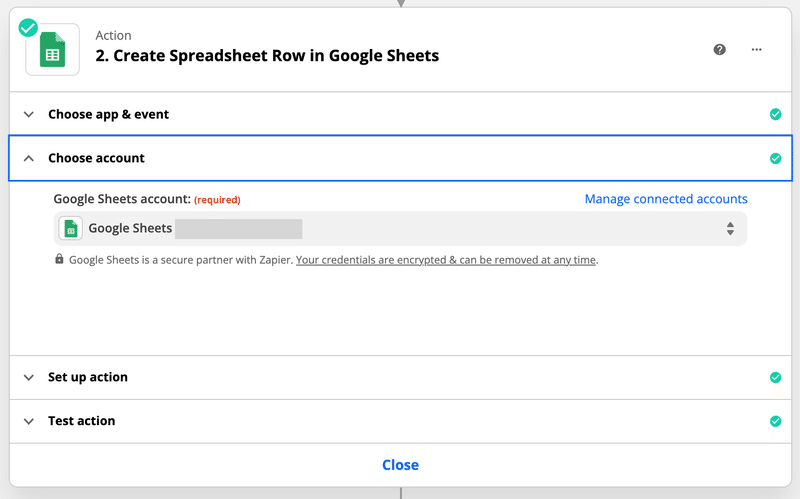The image size is (800, 499).
Task: Collapse the Choose account section chevron
Action: 29,158
